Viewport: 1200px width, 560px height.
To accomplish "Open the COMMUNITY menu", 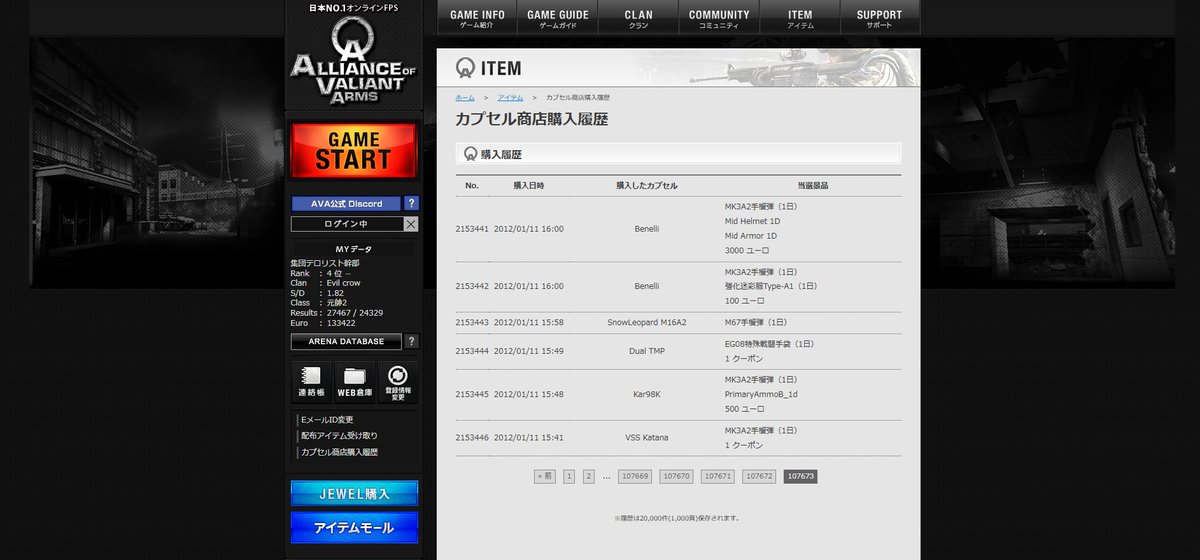I will pyautogui.click(x=719, y=18).
